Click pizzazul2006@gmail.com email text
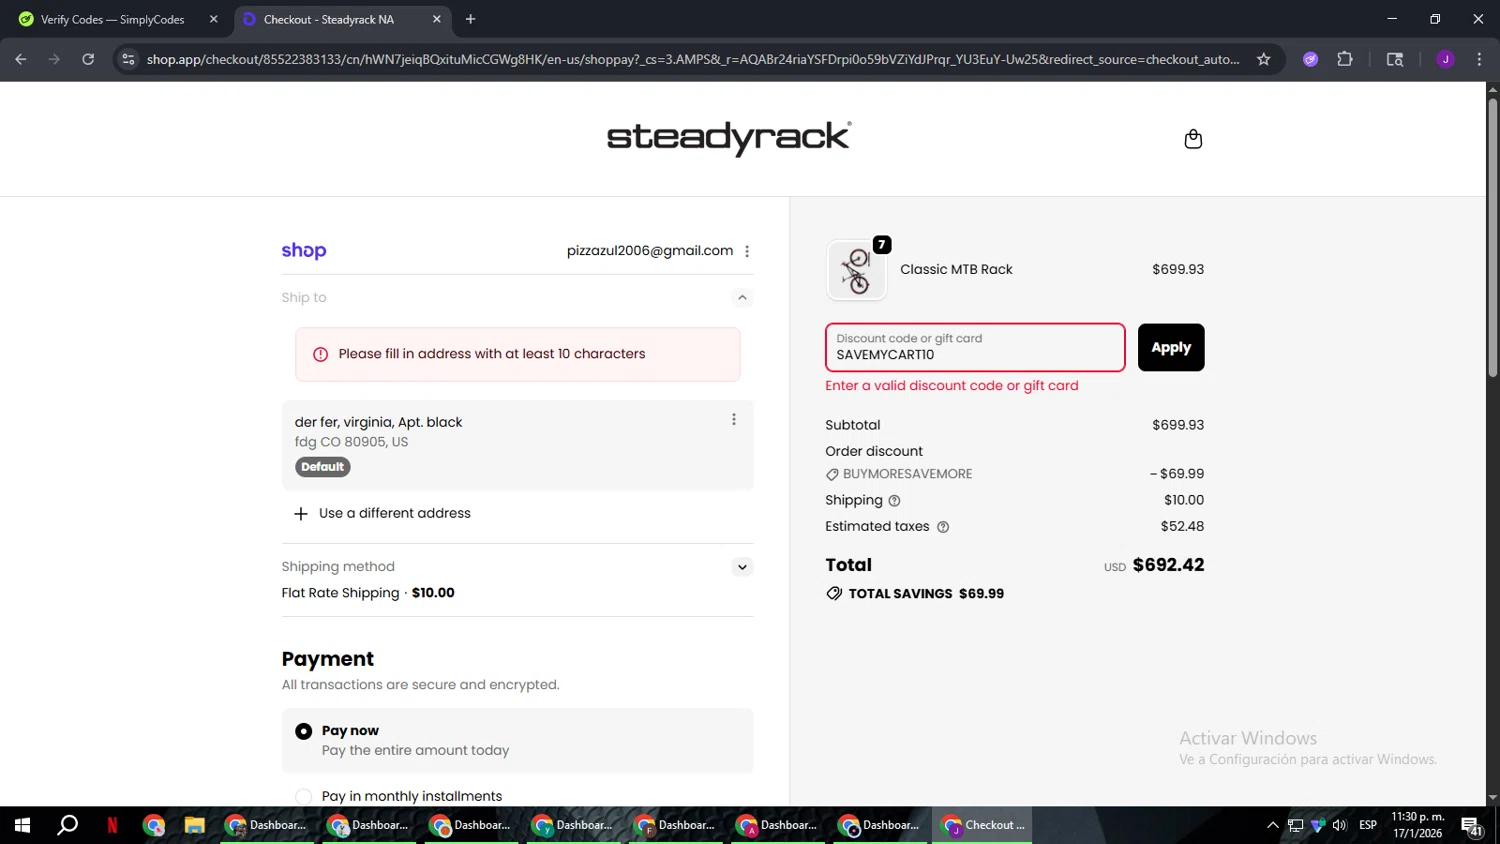This screenshot has height=844, width=1500. coord(649,251)
